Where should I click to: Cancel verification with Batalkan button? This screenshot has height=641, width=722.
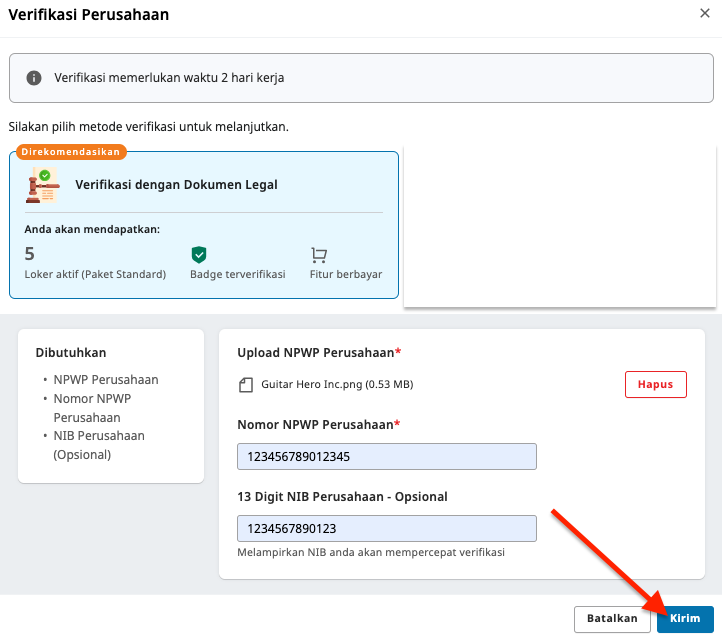tap(612, 618)
